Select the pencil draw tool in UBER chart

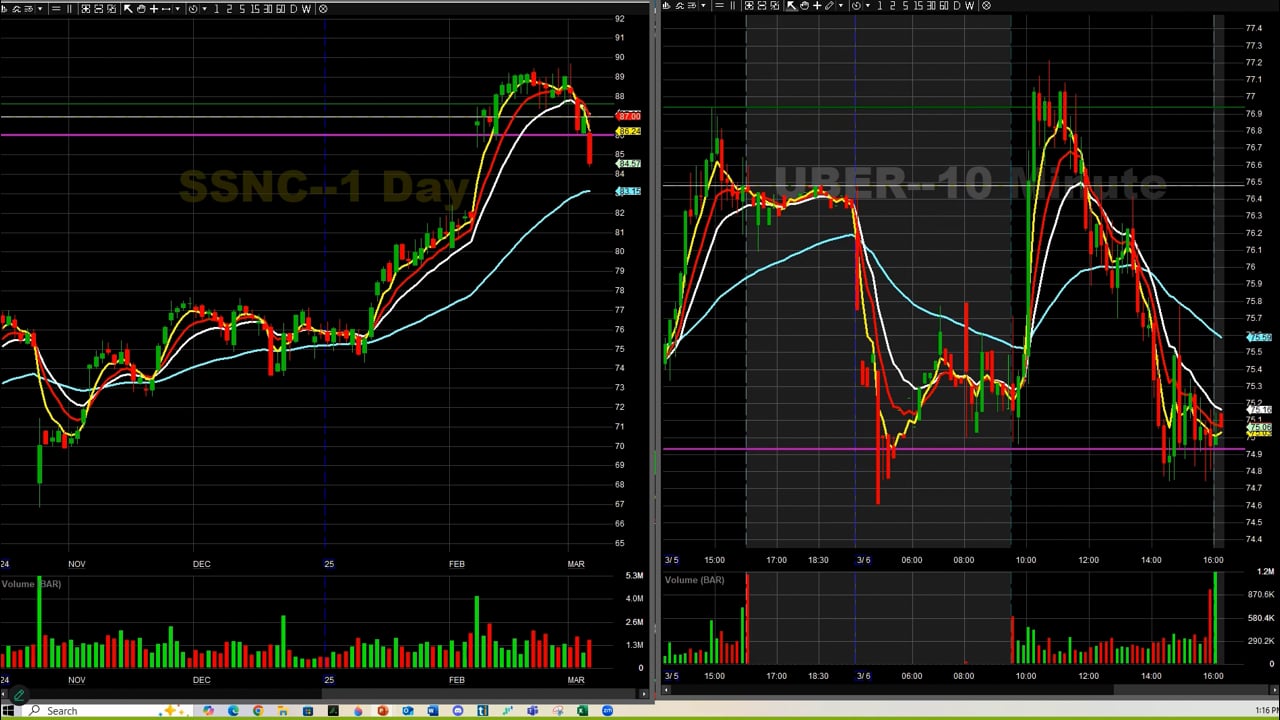(829, 6)
